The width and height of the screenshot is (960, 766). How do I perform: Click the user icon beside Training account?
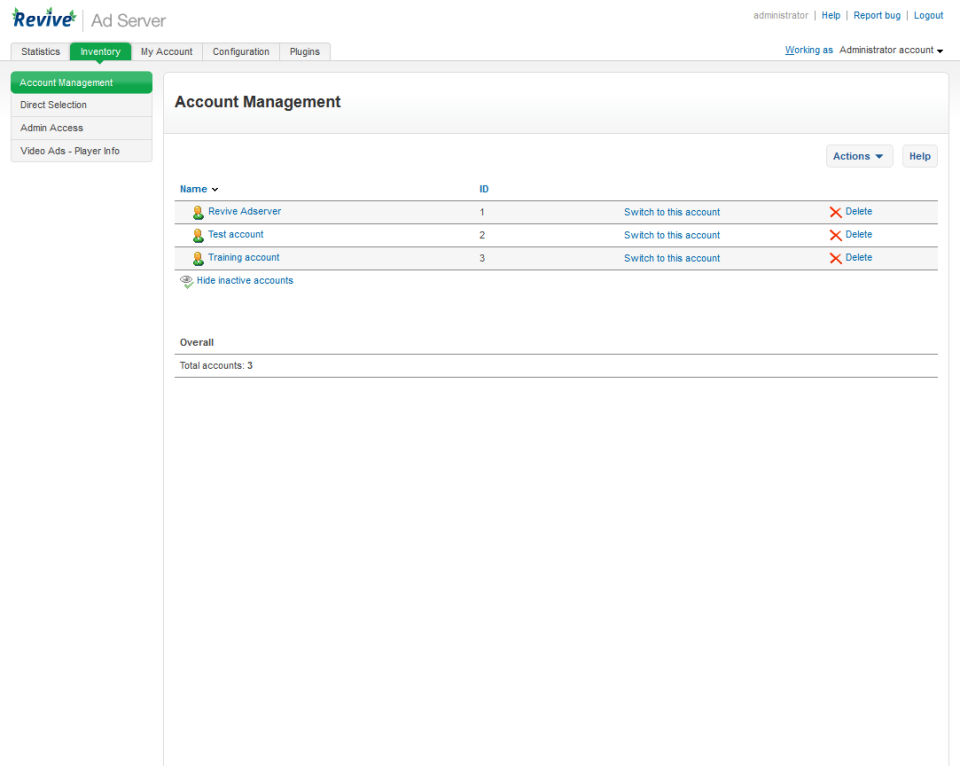[198, 258]
